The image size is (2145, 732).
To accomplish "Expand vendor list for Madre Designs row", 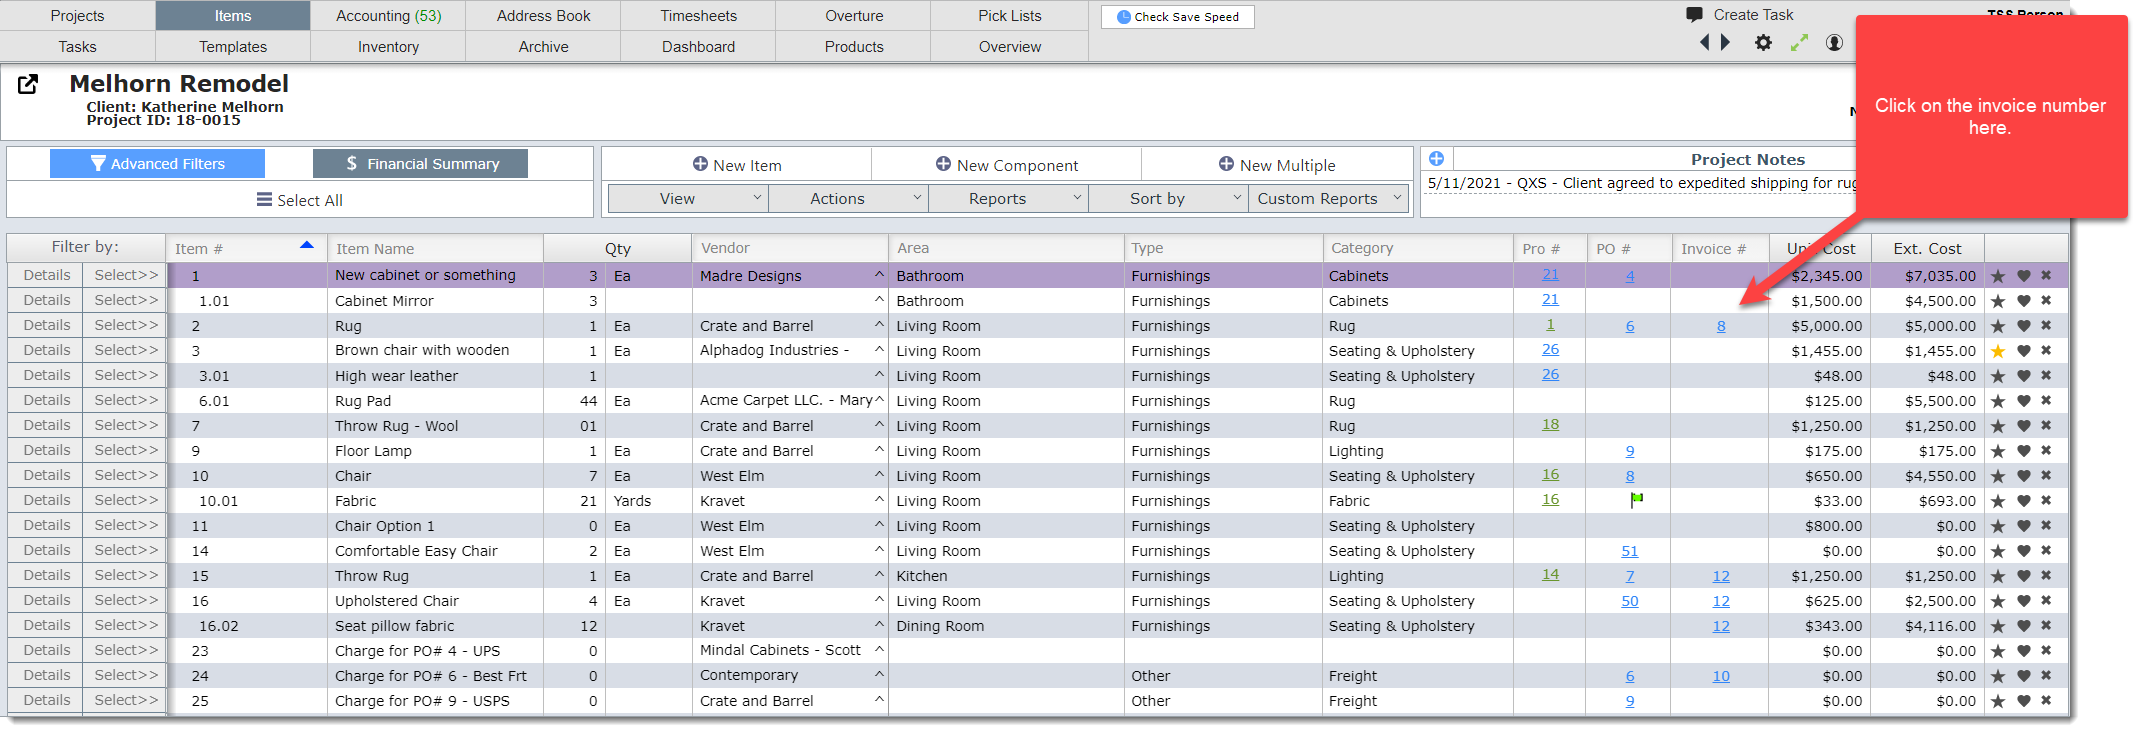I will click(x=879, y=275).
